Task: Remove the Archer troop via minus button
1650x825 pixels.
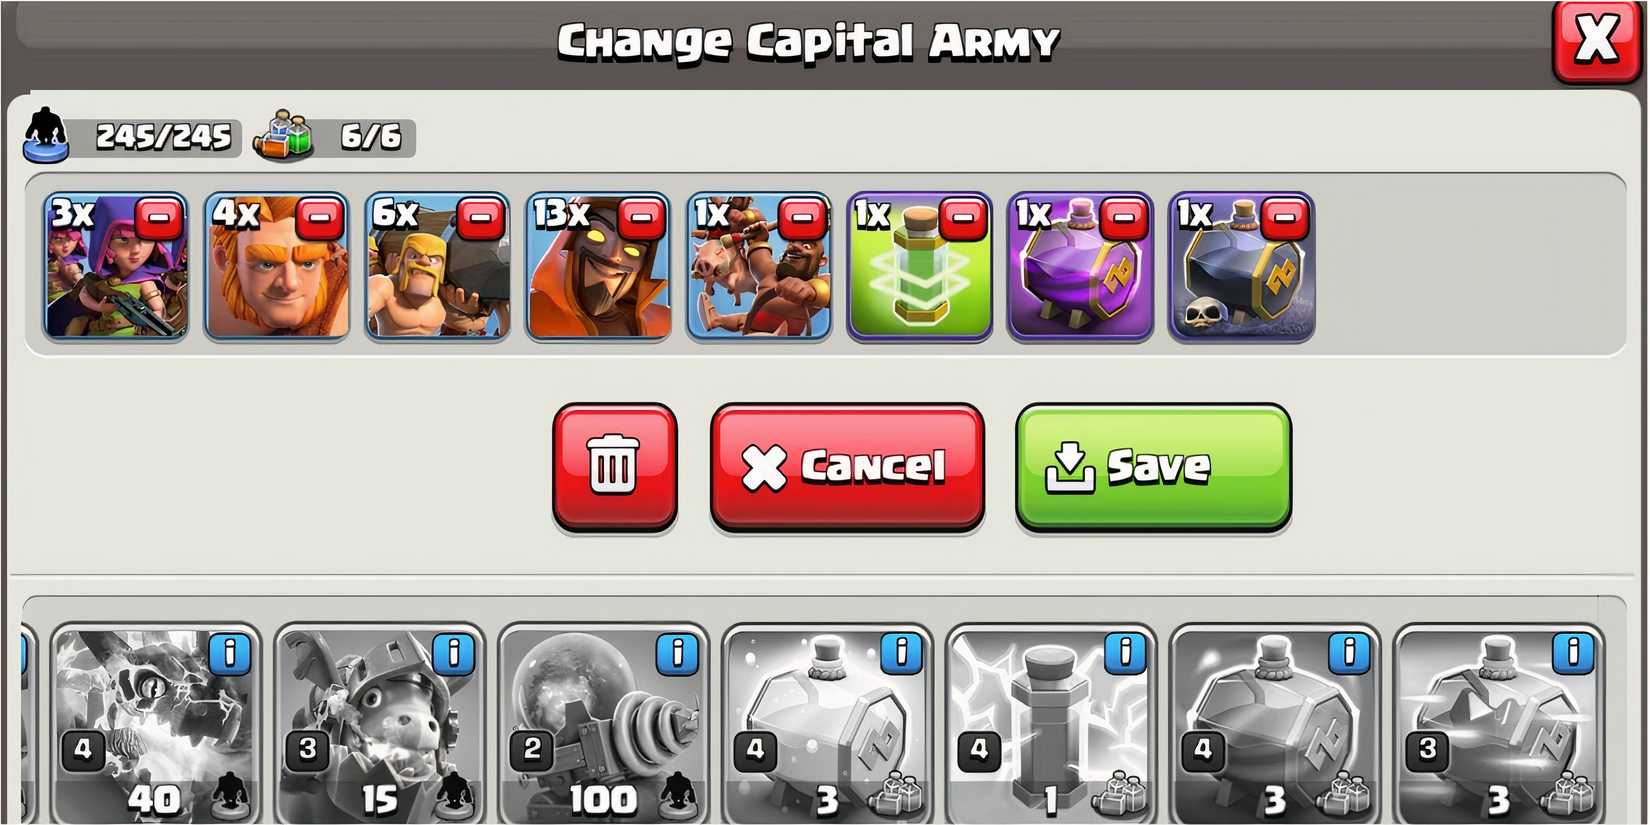Action: [x=159, y=218]
